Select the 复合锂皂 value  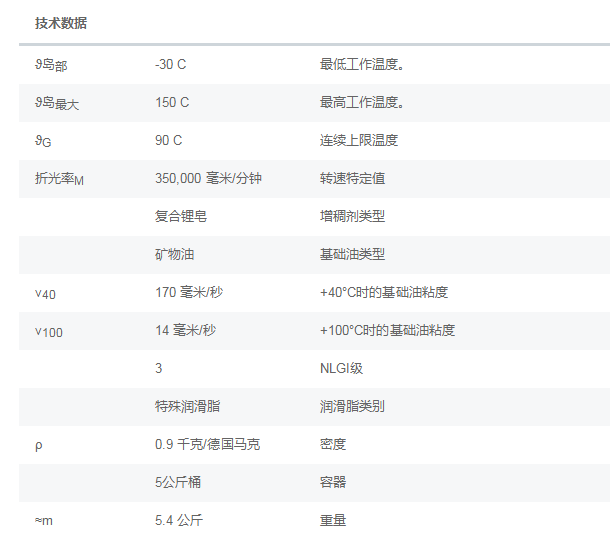tap(181, 216)
